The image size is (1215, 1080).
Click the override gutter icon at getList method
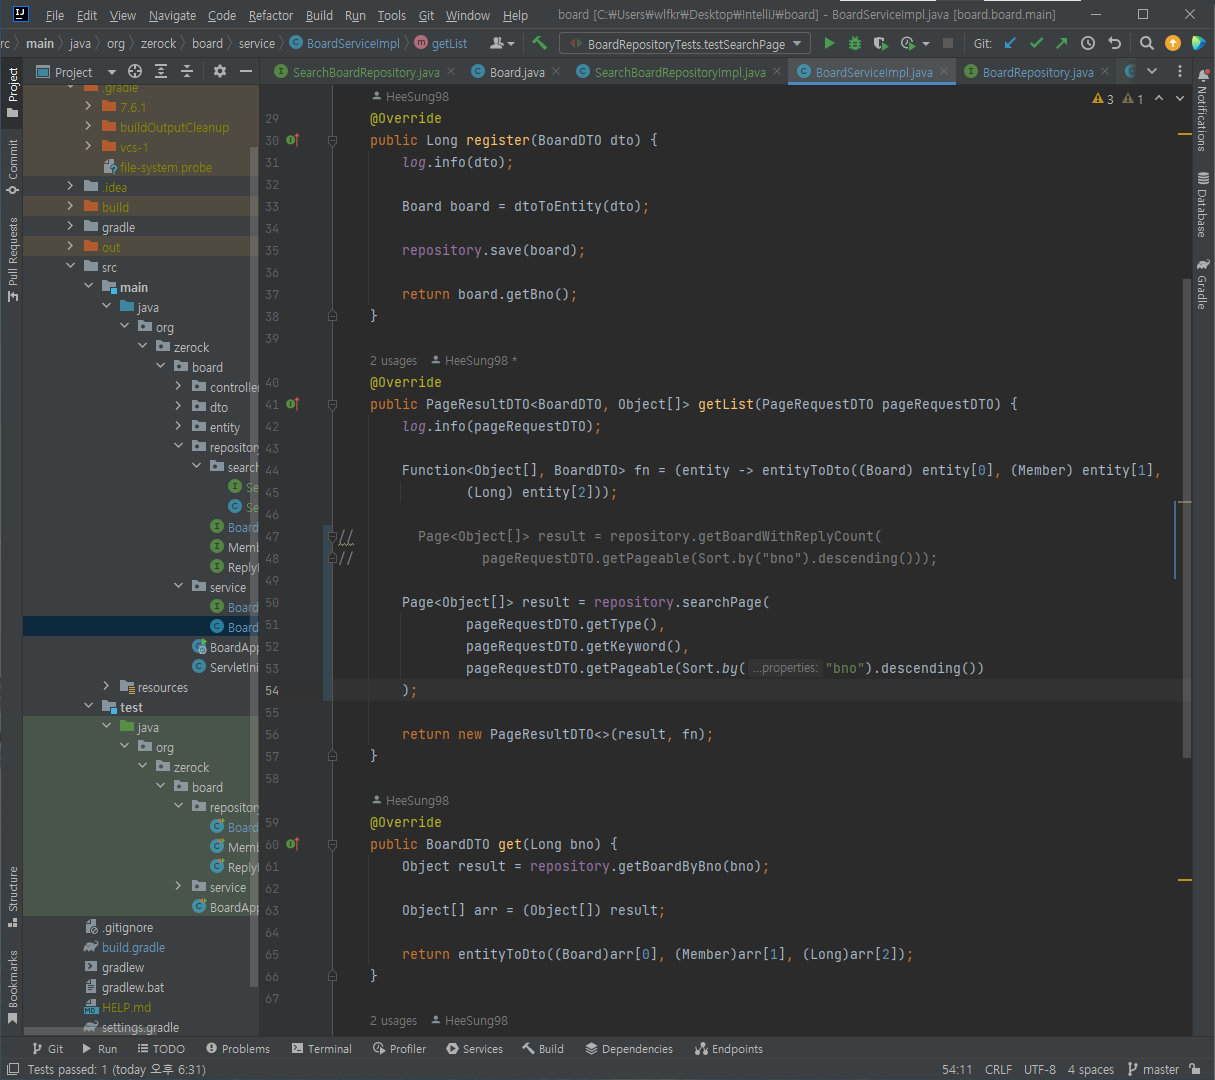coord(292,404)
